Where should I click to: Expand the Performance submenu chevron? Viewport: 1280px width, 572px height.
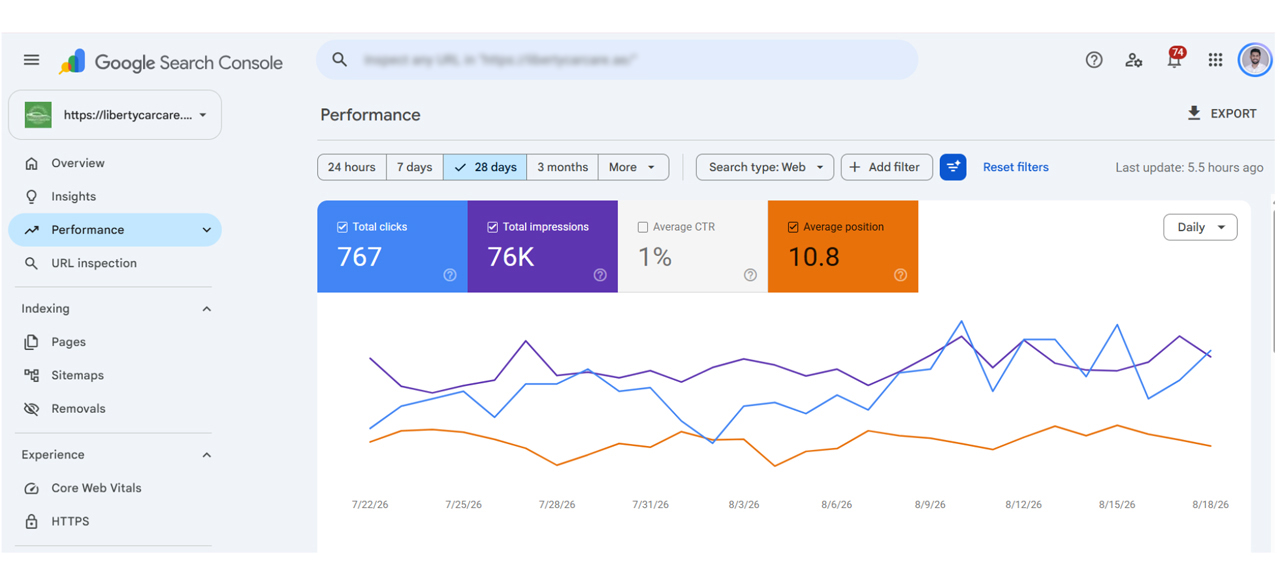[207, 230]
